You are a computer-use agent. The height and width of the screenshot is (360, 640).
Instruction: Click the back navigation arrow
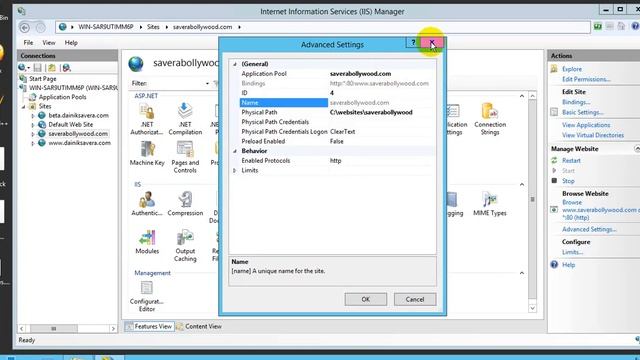[24, 27]
